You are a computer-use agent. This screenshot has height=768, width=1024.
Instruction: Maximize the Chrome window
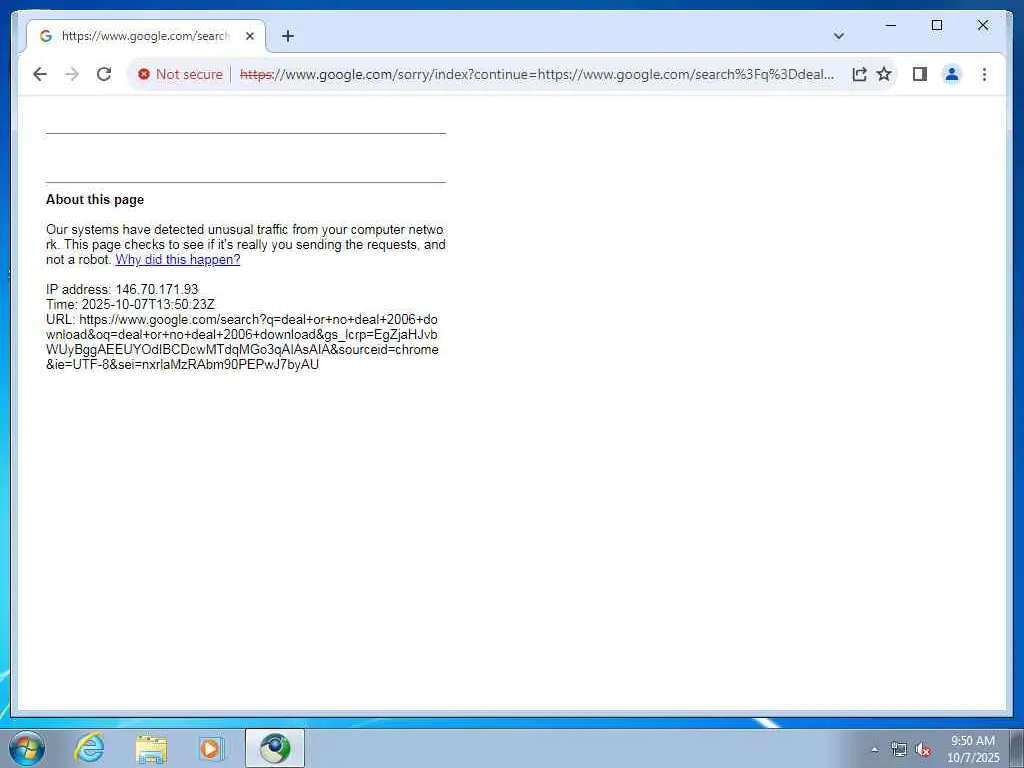(x=936, y=25)
